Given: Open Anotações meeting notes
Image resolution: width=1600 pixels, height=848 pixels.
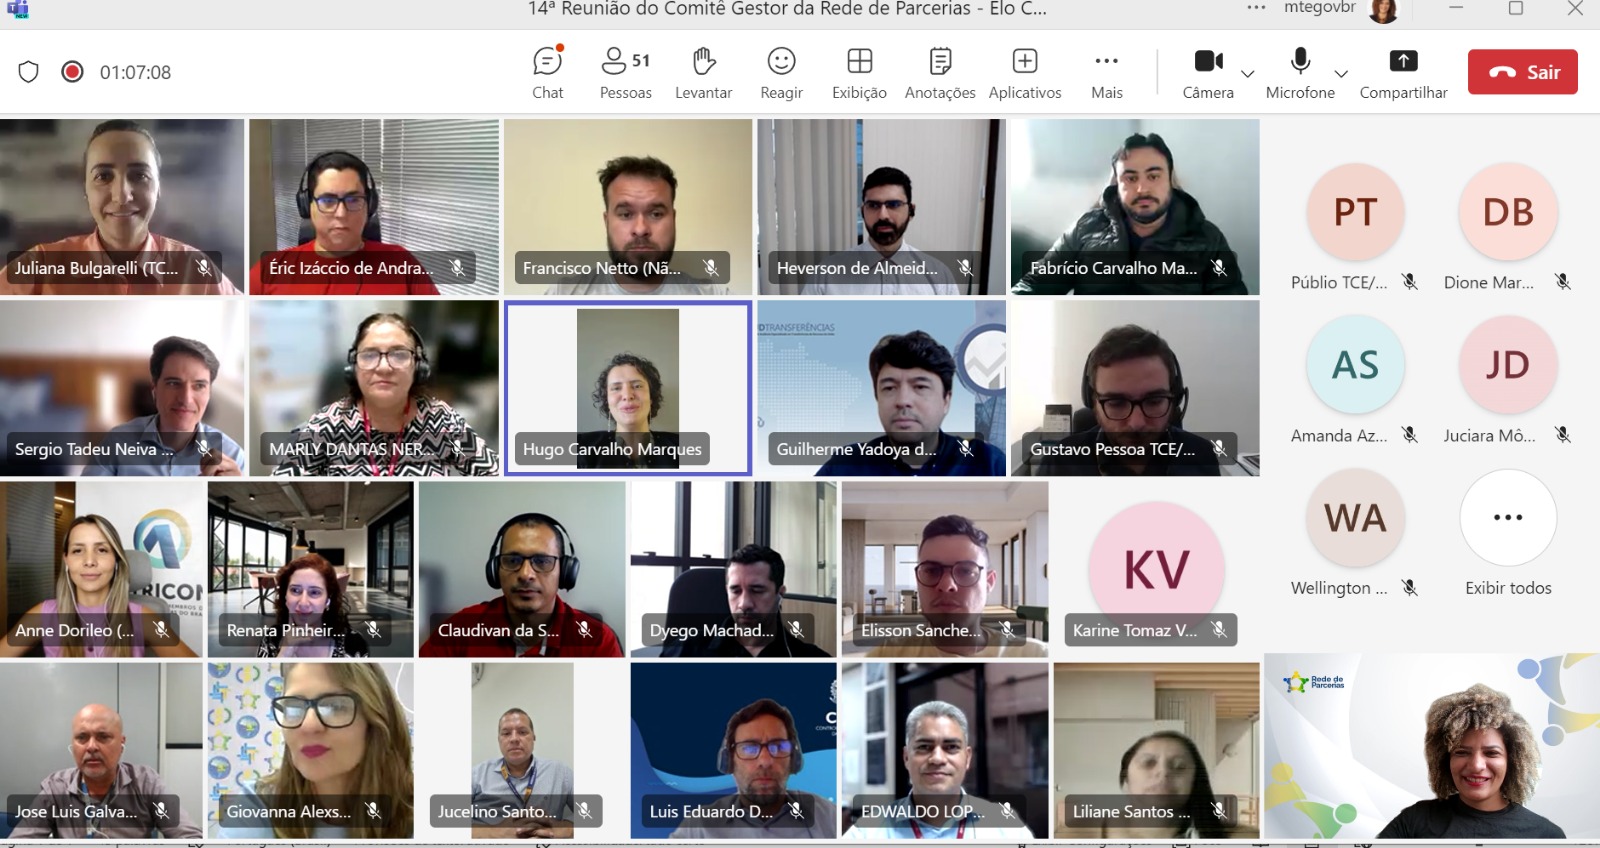Looking at the screenshot, I should 940,73.
